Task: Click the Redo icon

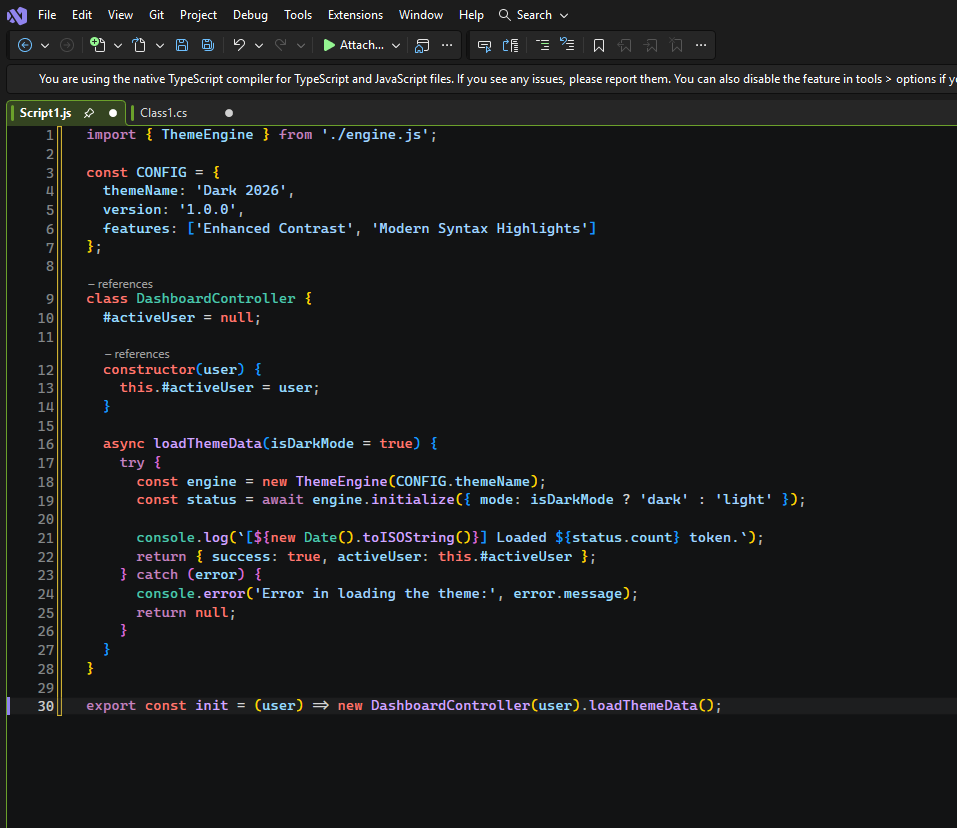Action: coord(281,45)
